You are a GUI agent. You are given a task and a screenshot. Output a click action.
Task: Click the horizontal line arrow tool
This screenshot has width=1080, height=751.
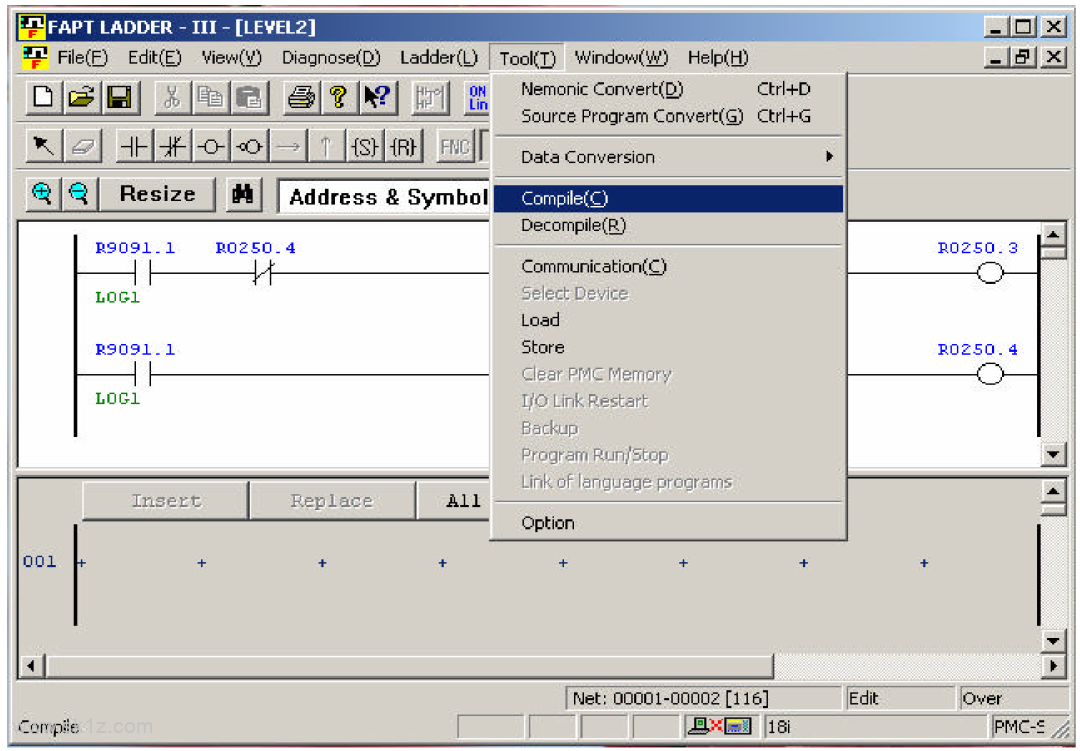pos(289,146)
